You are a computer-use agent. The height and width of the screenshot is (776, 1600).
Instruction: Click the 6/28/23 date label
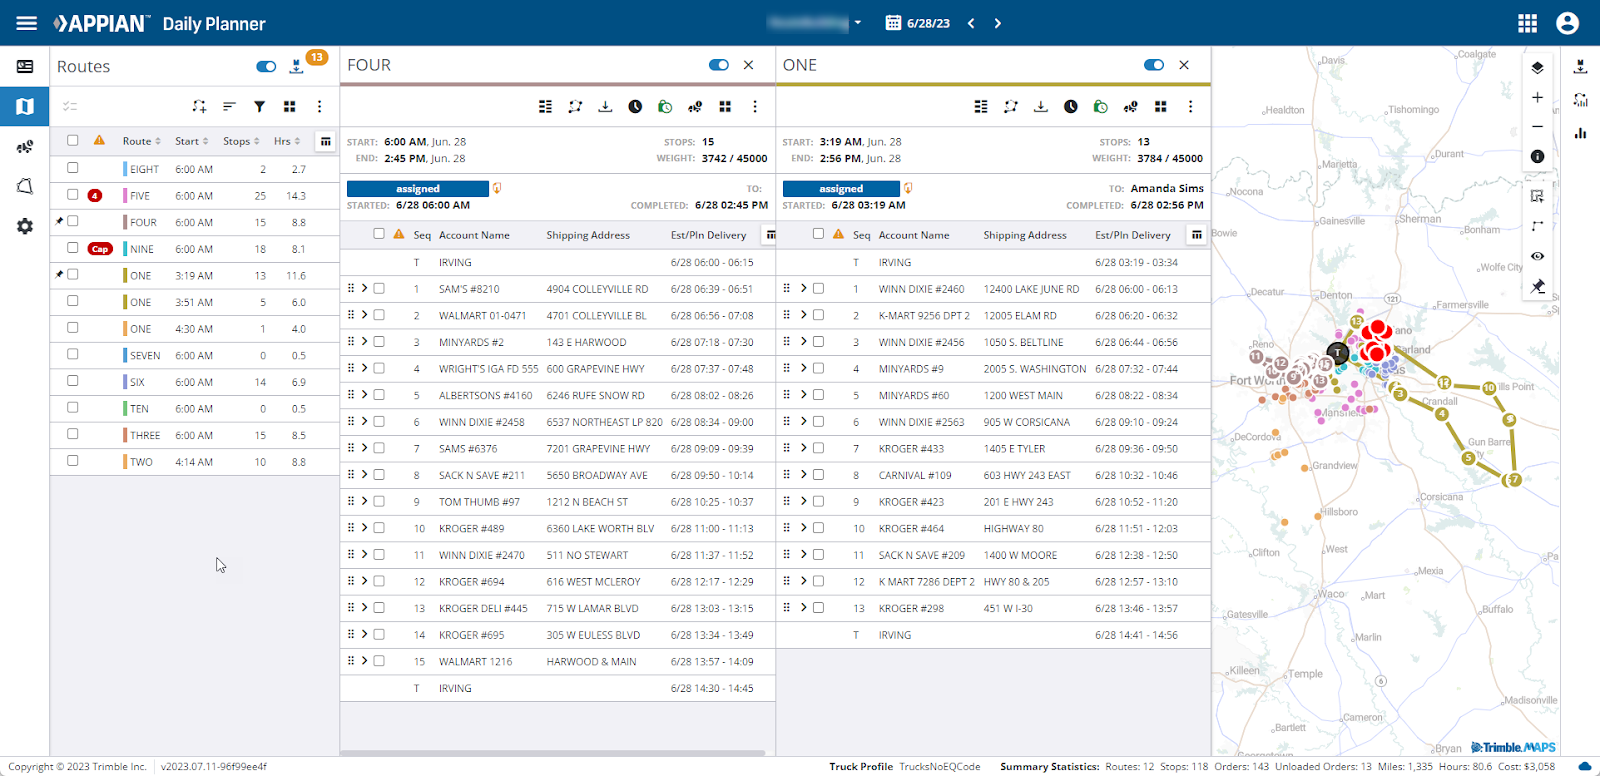(929, 23)
